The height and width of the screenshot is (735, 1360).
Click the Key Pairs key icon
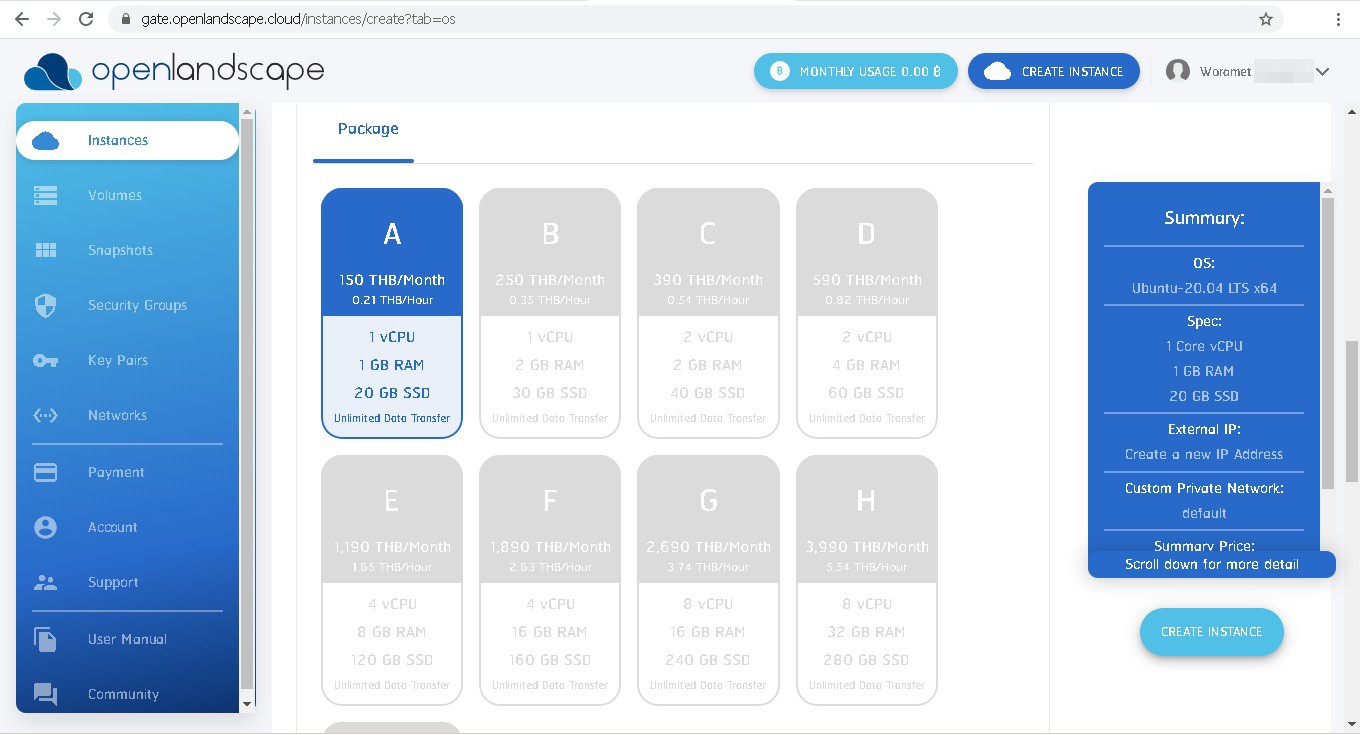[x=46, y=361]
